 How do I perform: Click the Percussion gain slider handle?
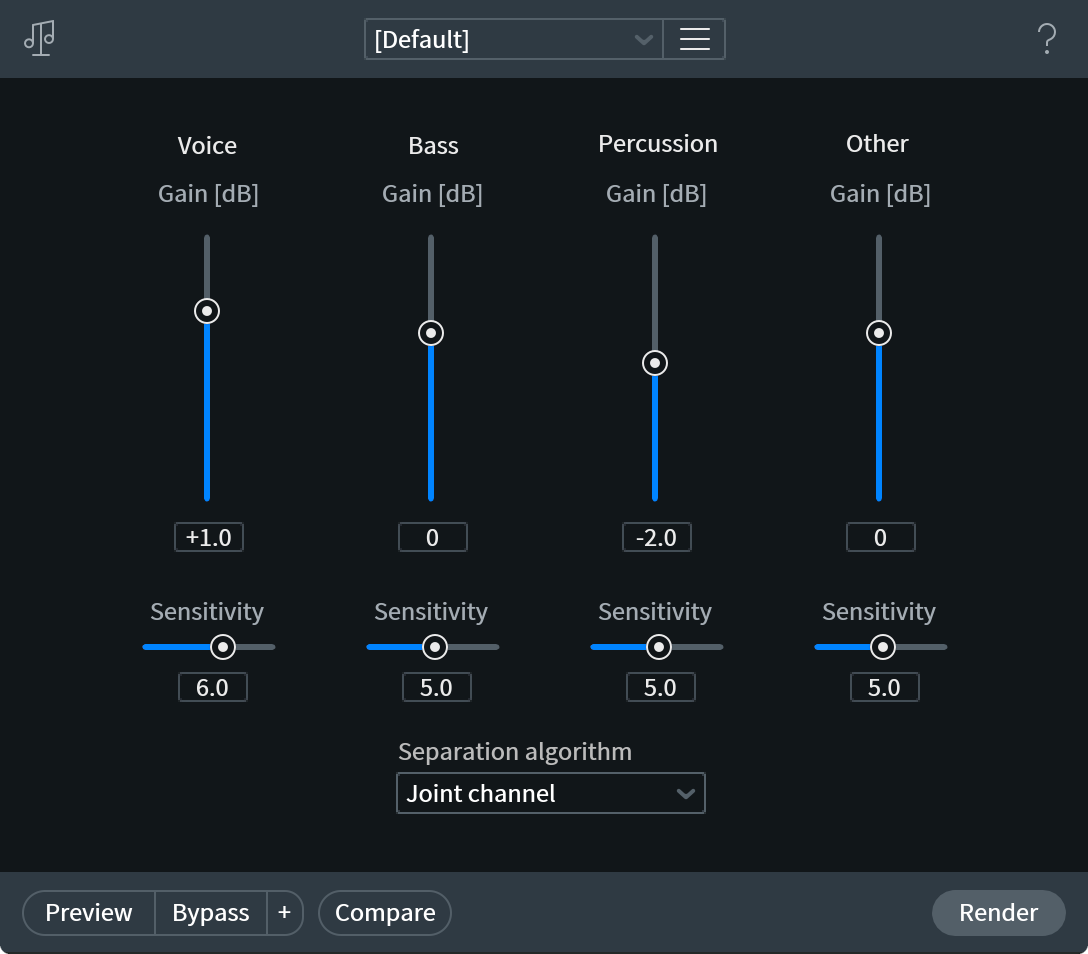(655, 363)
